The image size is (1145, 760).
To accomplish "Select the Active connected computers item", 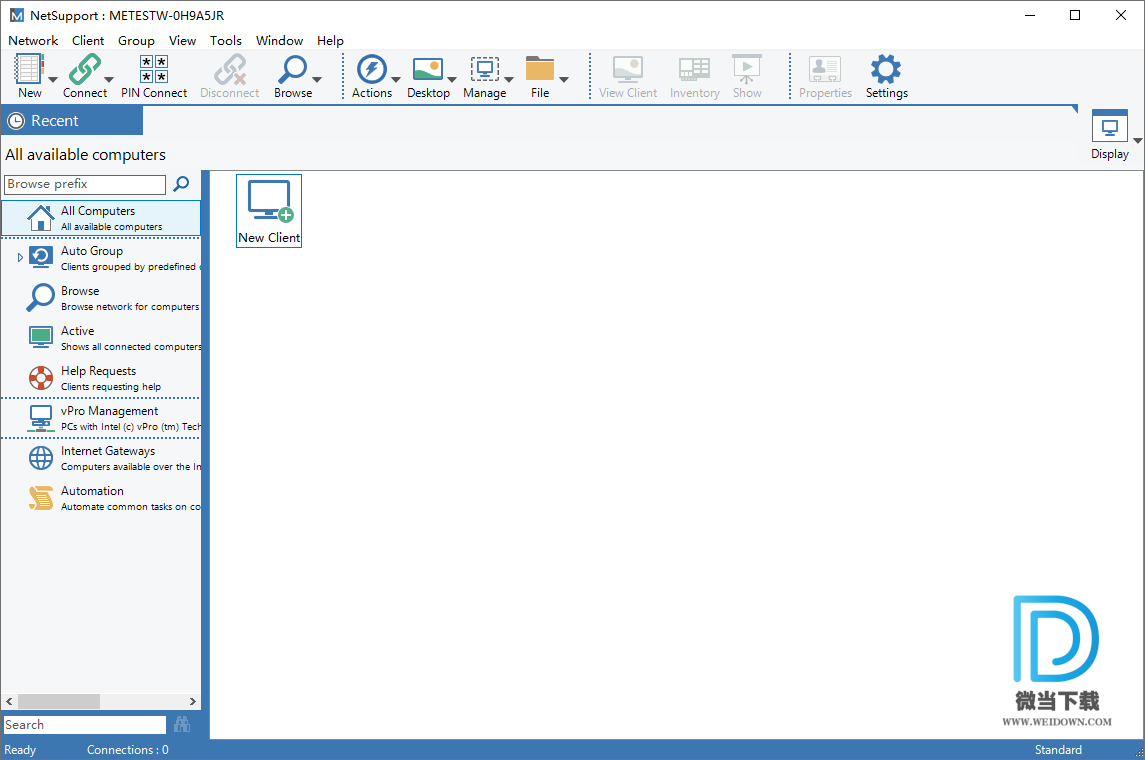I will pos(101,338).
